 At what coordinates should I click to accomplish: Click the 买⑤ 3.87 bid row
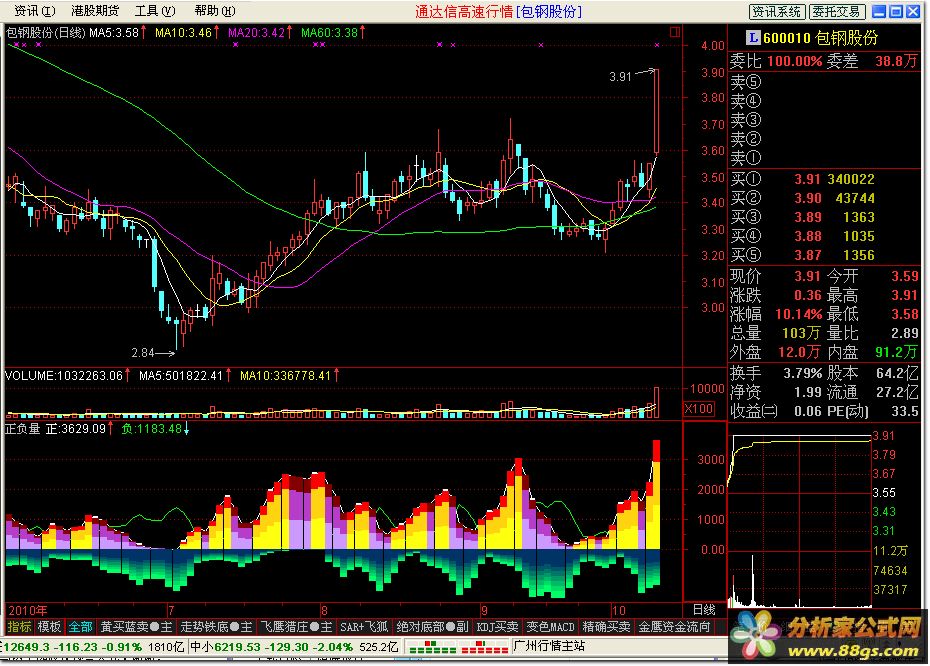824,255
